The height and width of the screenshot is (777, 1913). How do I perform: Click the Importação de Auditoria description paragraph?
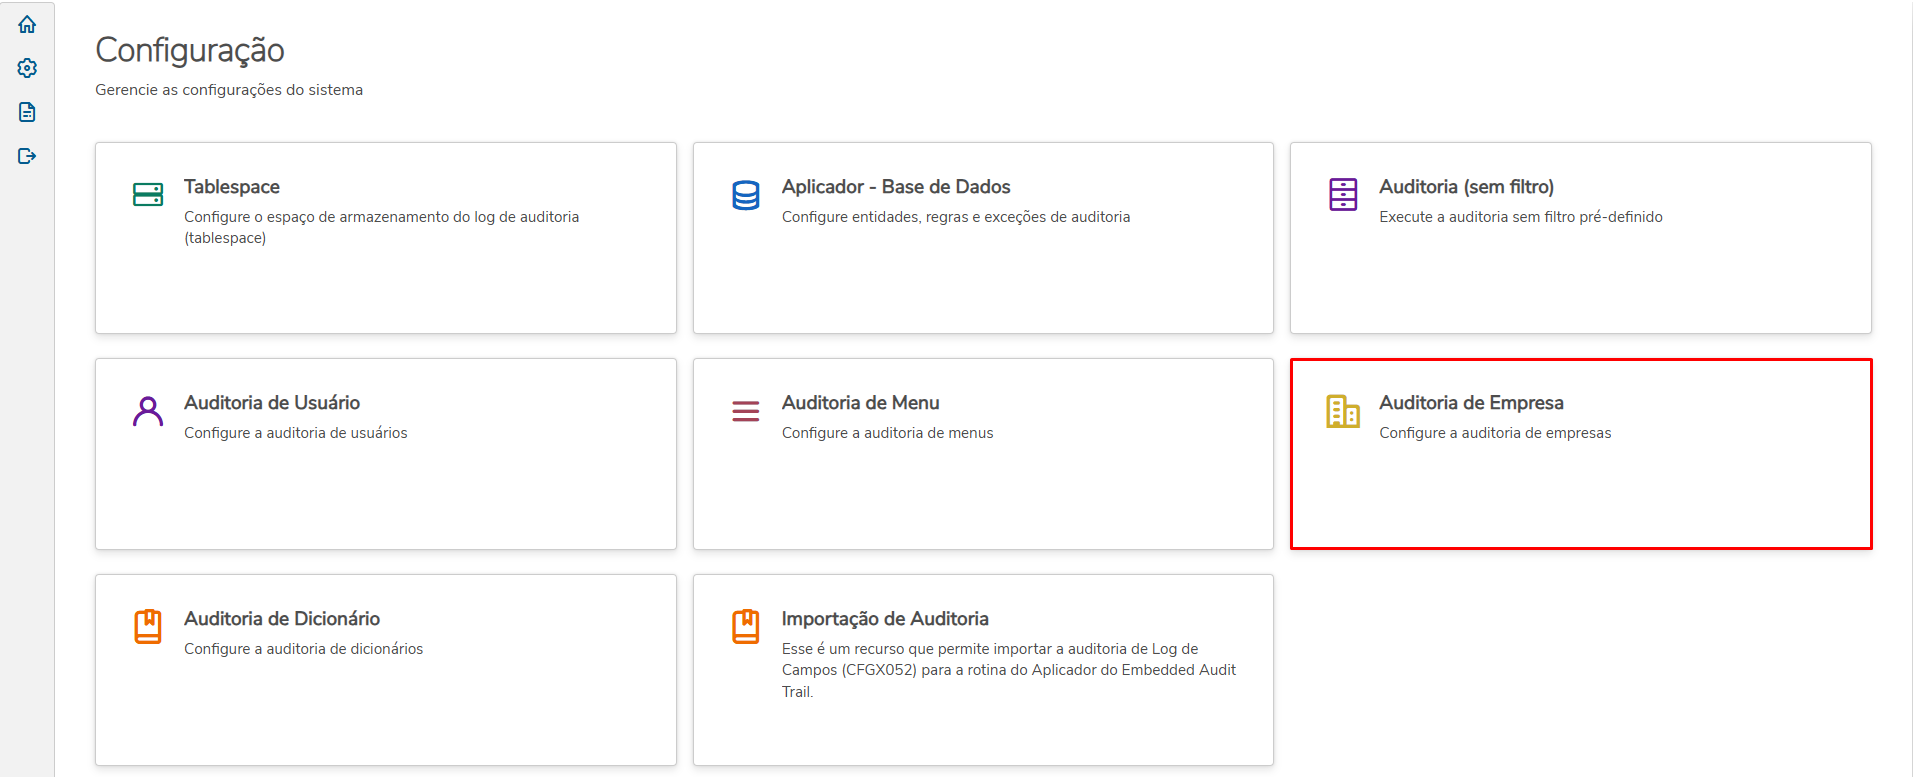[1009, 670]
